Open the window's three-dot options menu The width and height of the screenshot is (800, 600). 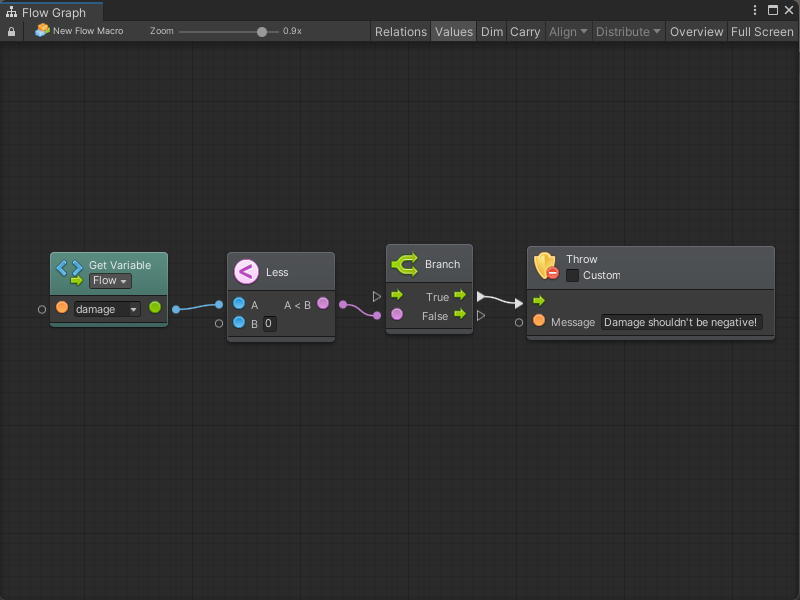[755, 10]
